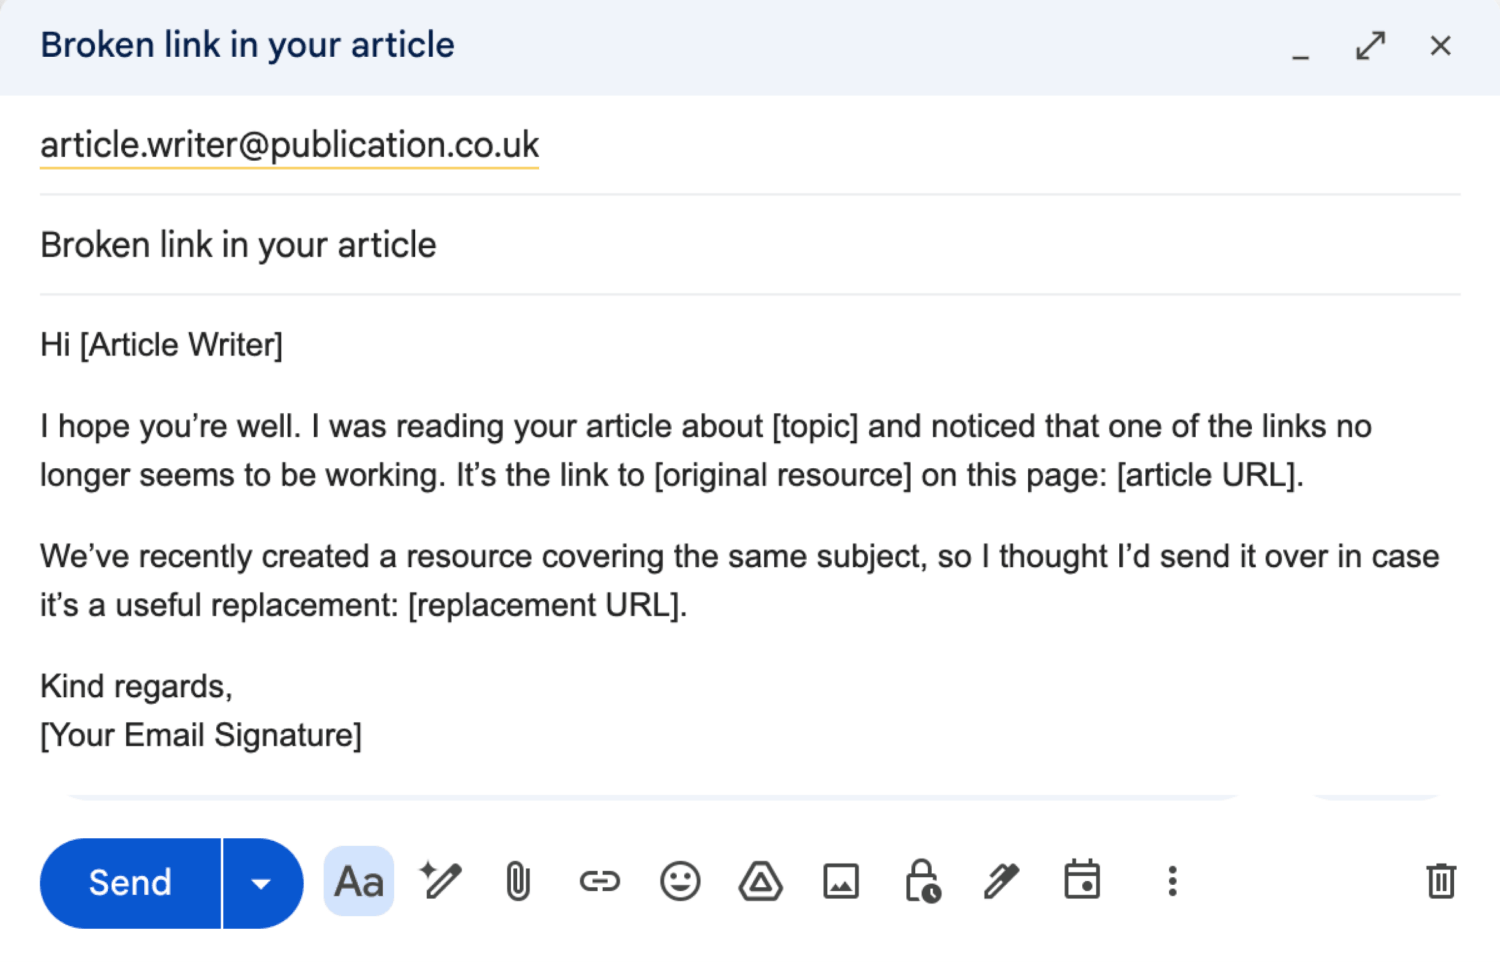Attach files using the paperclip icon
This screenshot has width=1500, height=962.
click(x=518, y=882)
